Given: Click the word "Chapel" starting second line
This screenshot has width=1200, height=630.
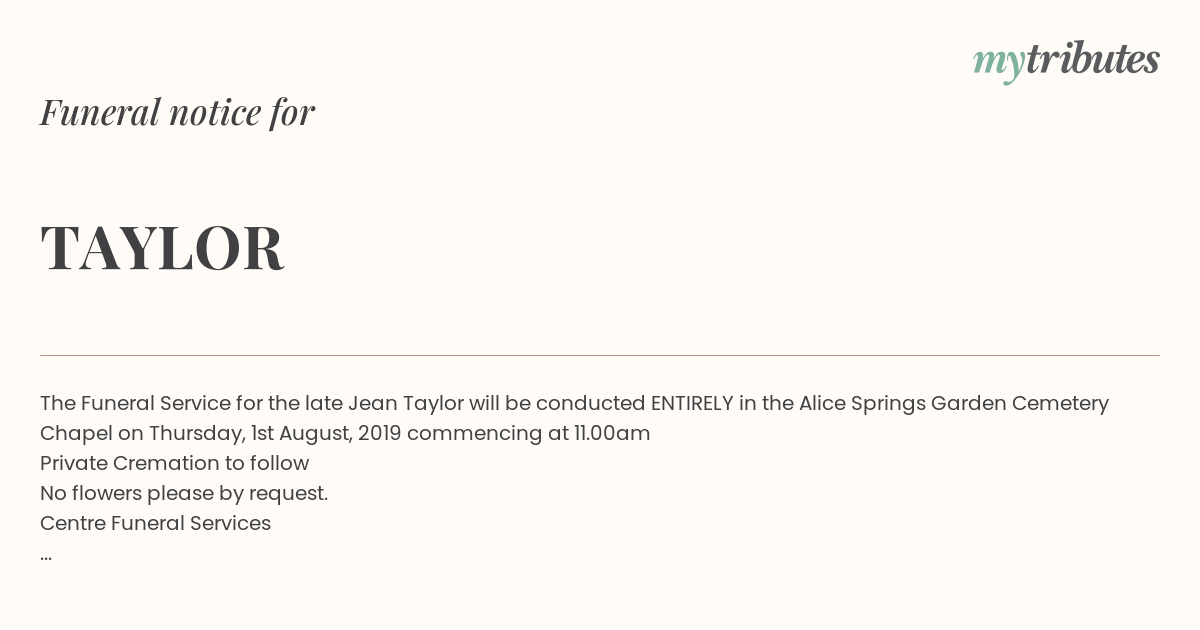Looking at the screenshot, I should point(76,434).
